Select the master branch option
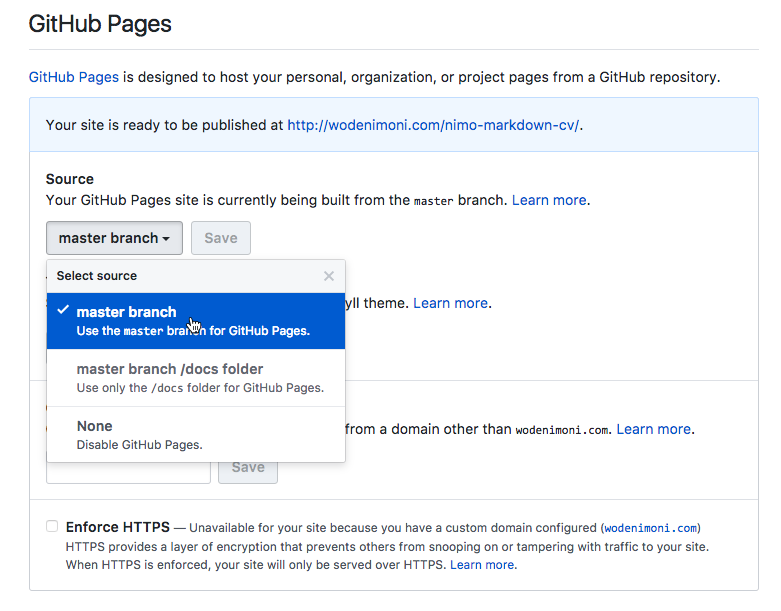The width and height of the screenshot is (781, 611). (x=196, y=321)
